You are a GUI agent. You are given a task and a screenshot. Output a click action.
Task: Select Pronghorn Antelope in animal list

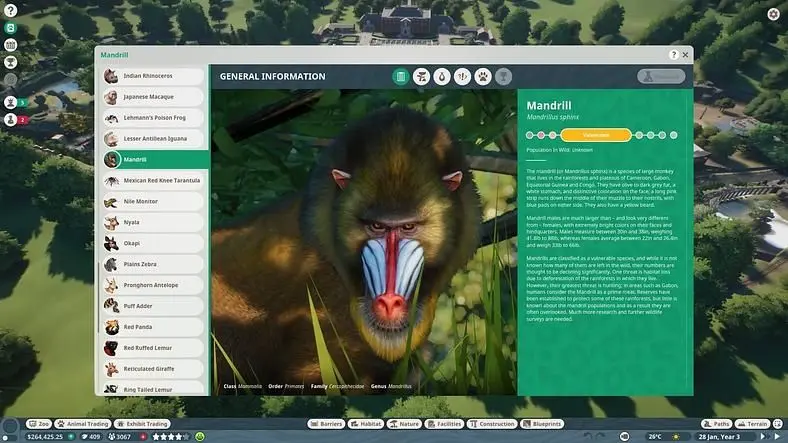click(x=153, y=285)
